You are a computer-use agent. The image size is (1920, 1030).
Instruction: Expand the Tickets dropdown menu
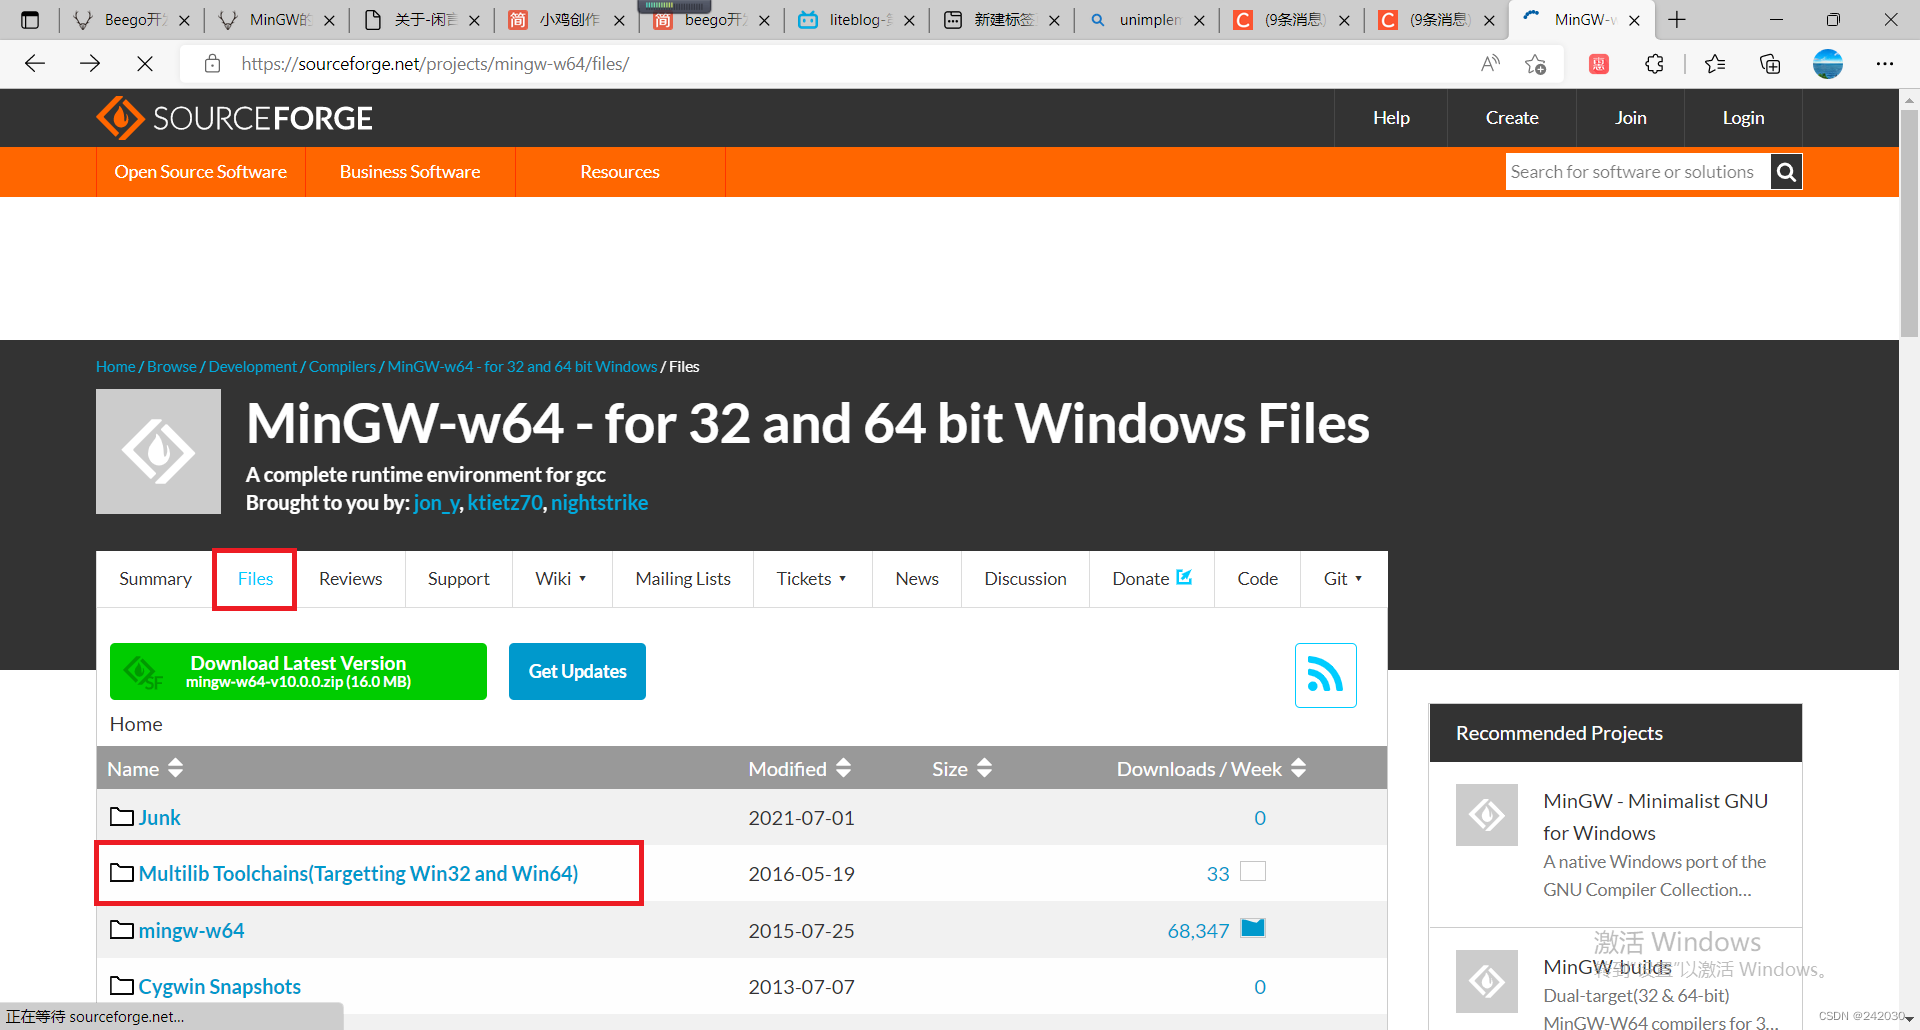[x=812, y=579]
